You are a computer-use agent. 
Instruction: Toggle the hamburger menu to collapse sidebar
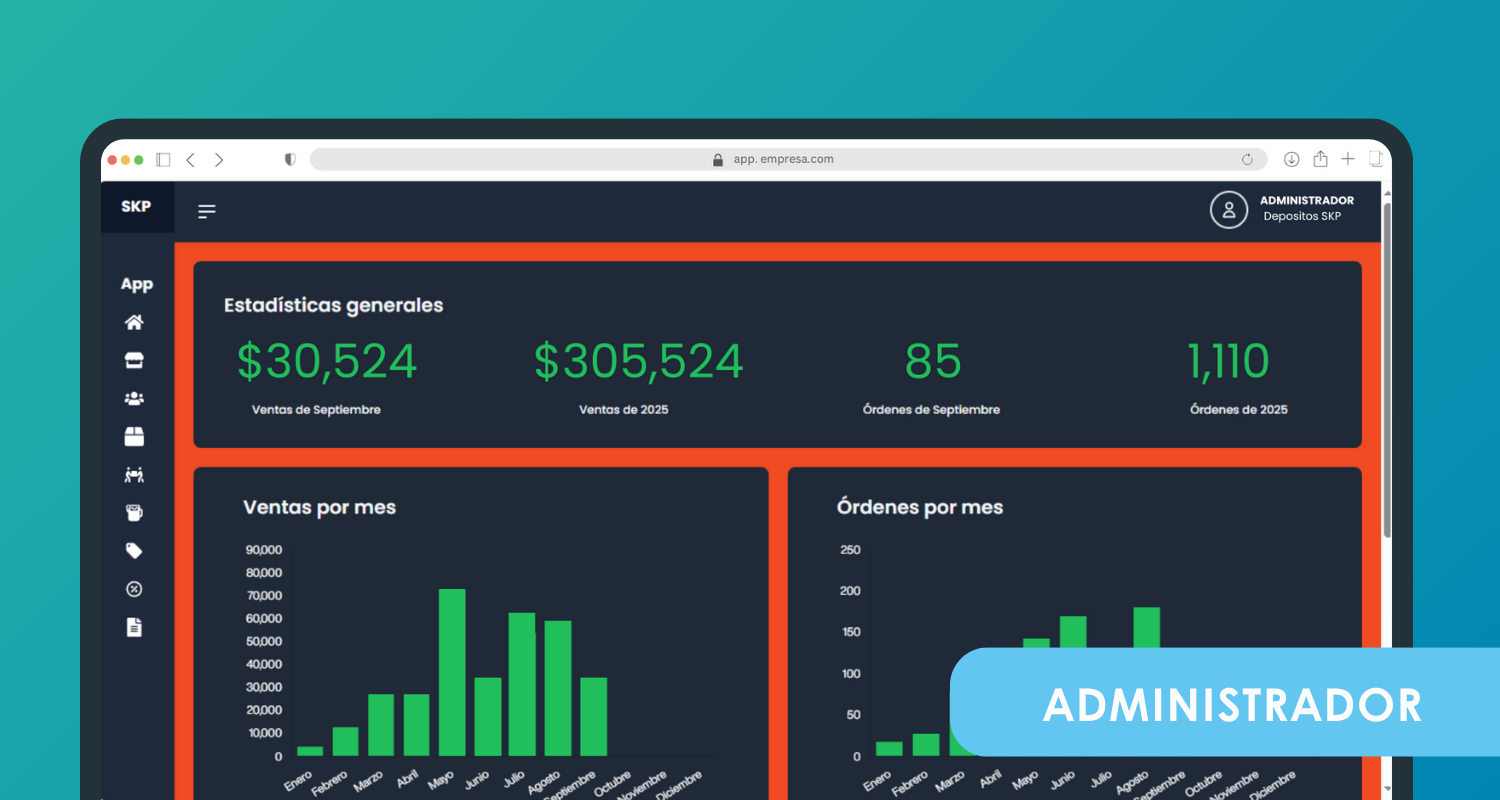[207, 211]
